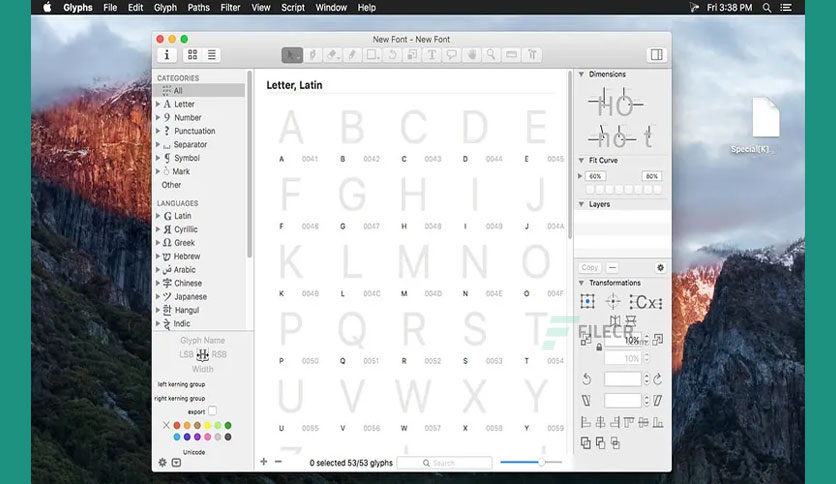Select the Text tool
This screenshot has width=836, height=484.
coord(432,55)
